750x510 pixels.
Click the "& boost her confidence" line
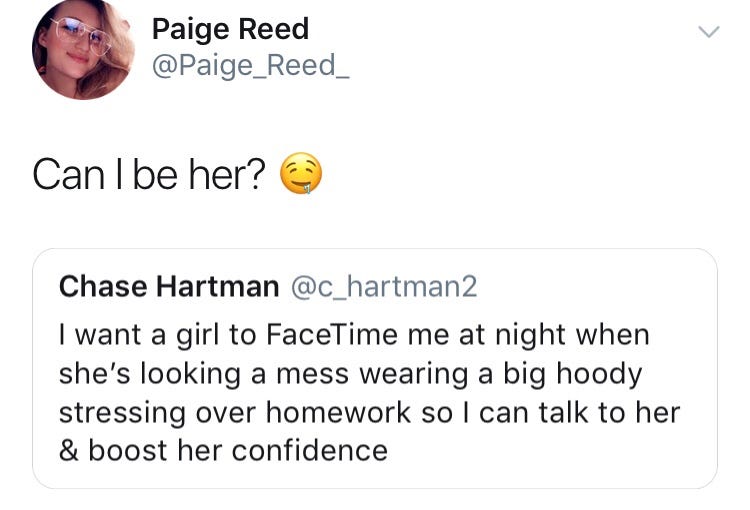coord(223,451)
